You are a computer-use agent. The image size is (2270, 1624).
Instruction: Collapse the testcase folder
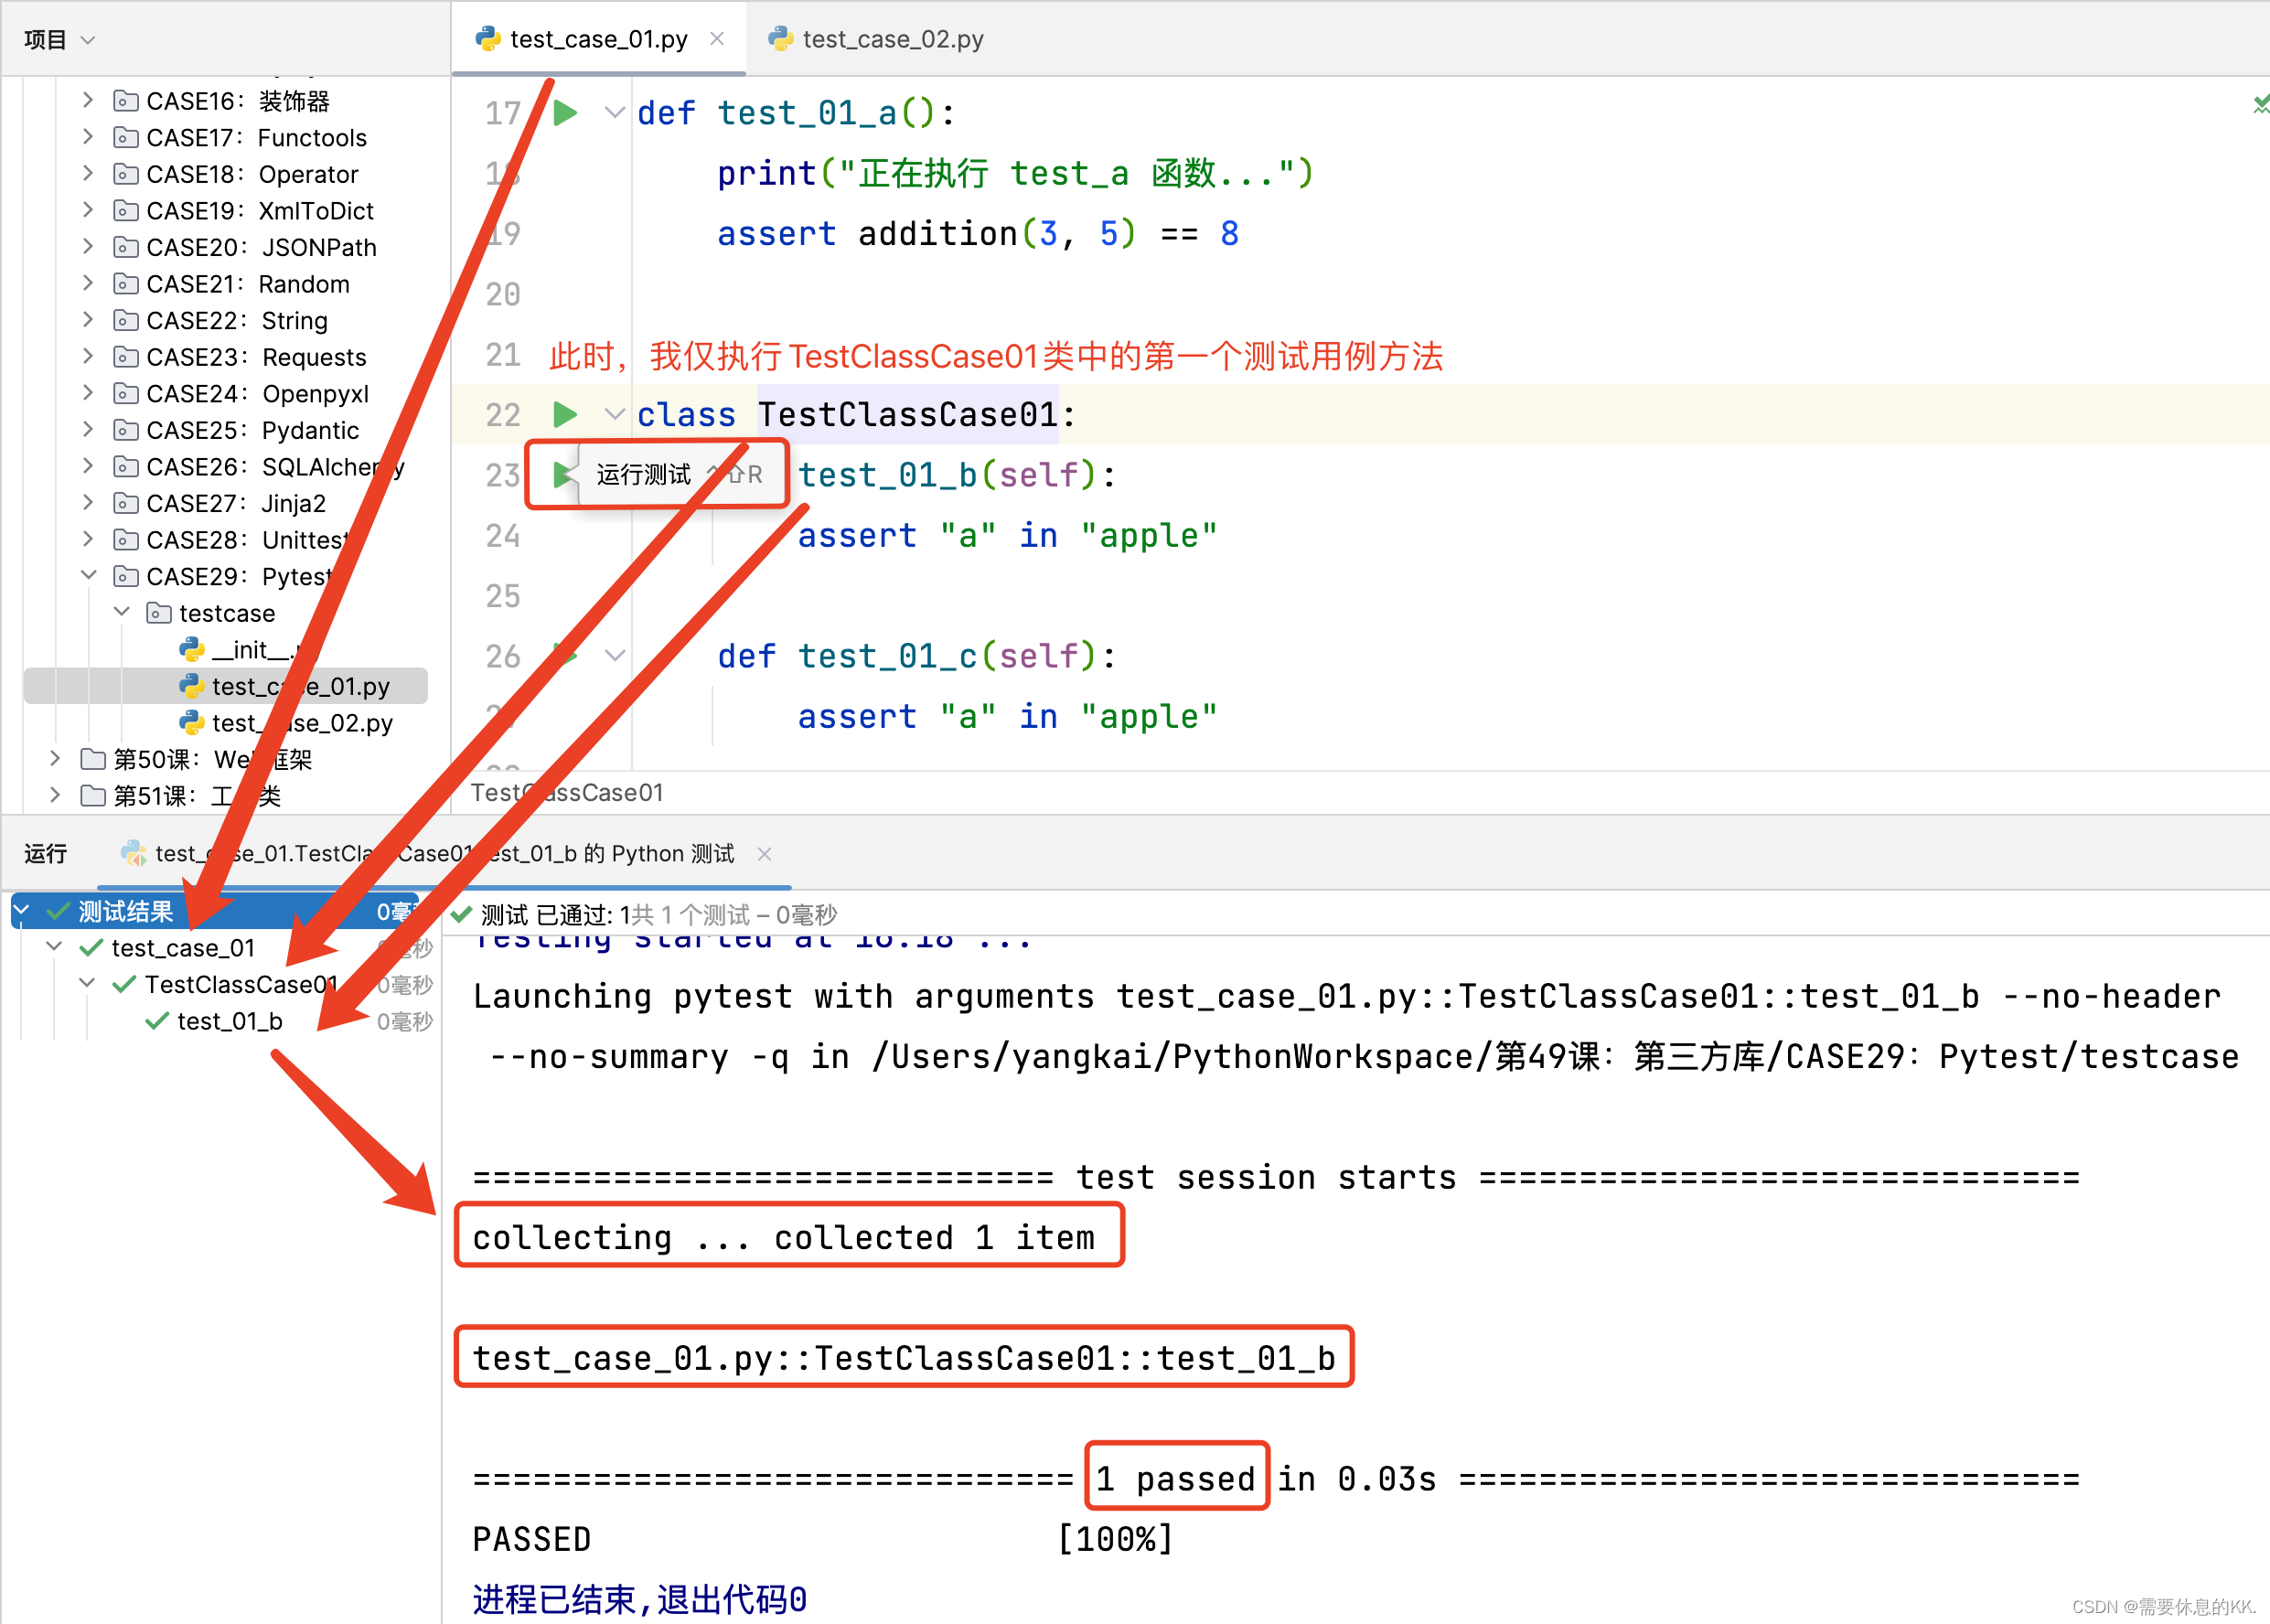coord(121,611)
